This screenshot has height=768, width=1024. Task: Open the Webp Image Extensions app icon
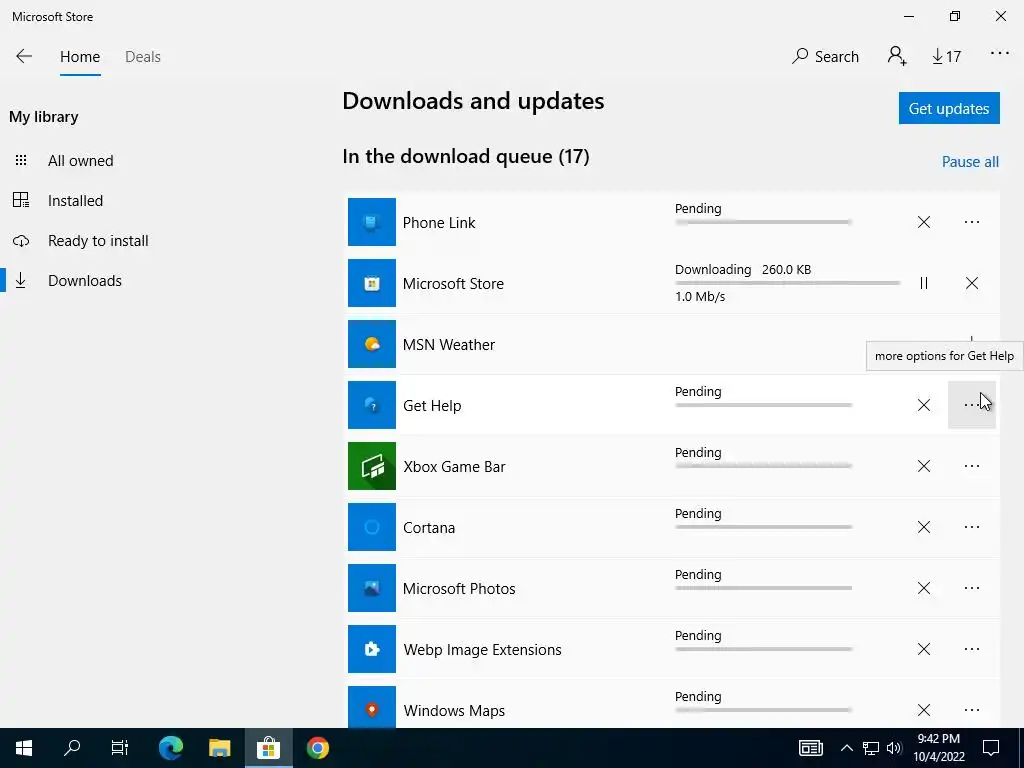click(x=372, y=649)
